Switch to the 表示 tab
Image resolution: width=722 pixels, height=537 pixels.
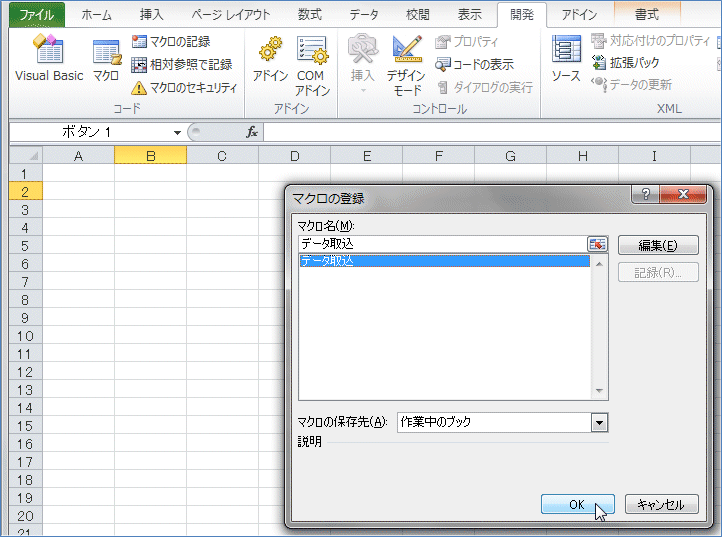pos(469,15)
